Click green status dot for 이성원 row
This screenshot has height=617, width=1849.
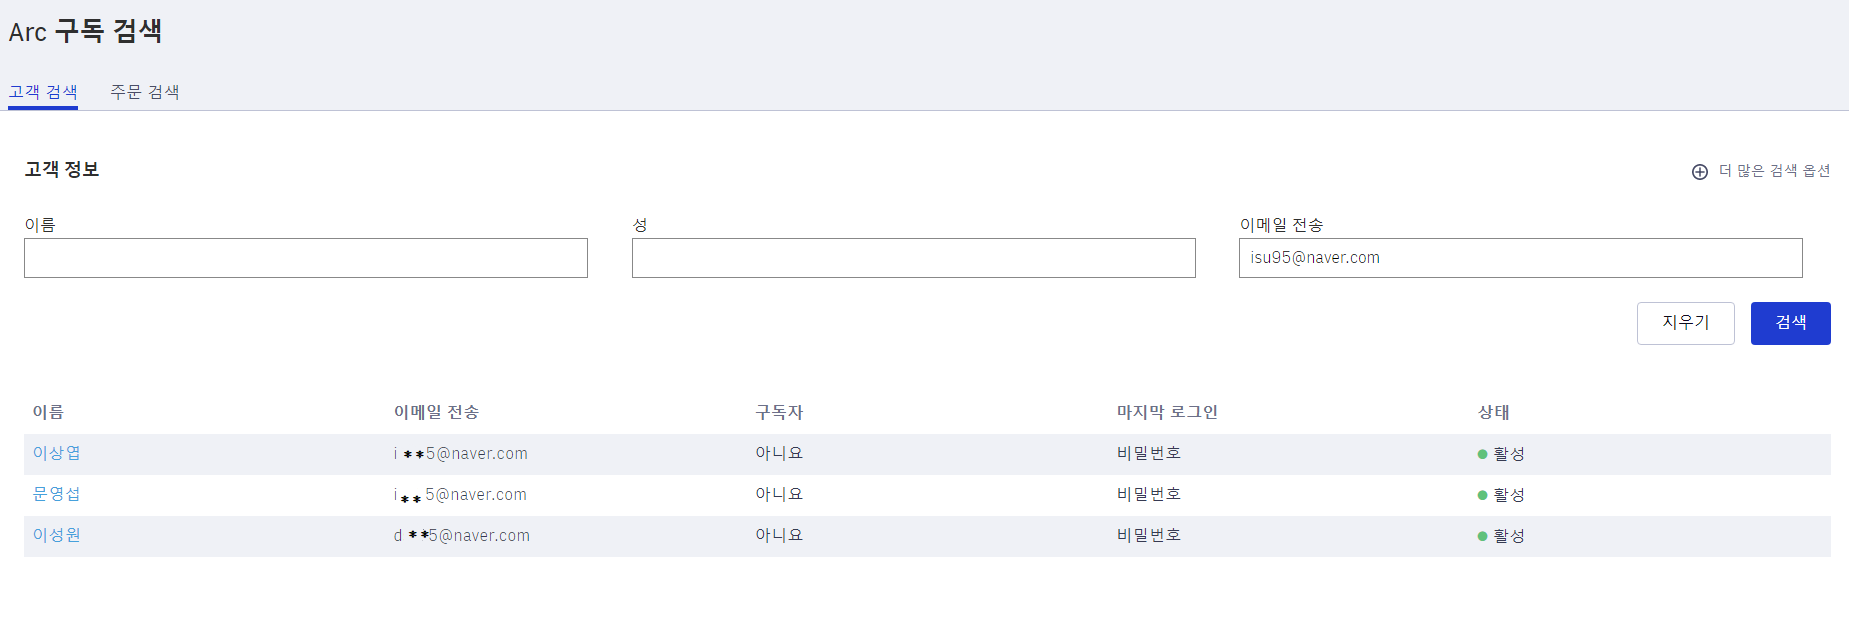click(x=1482, y=536)
